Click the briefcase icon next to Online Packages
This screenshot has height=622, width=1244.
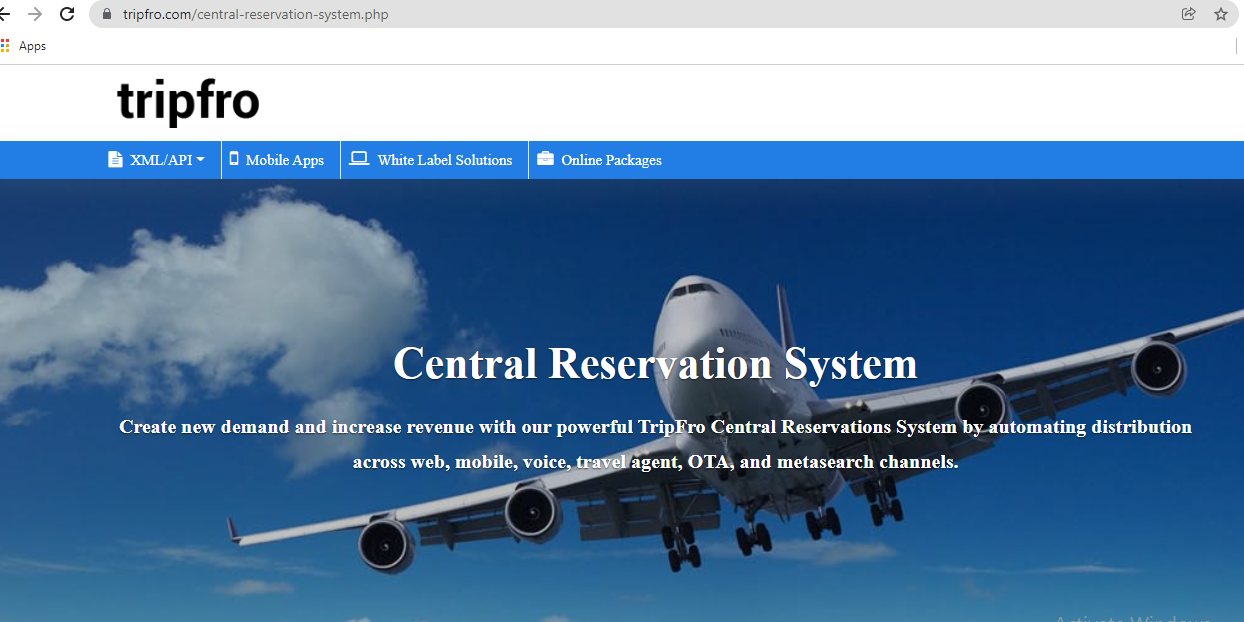[545, 158]
